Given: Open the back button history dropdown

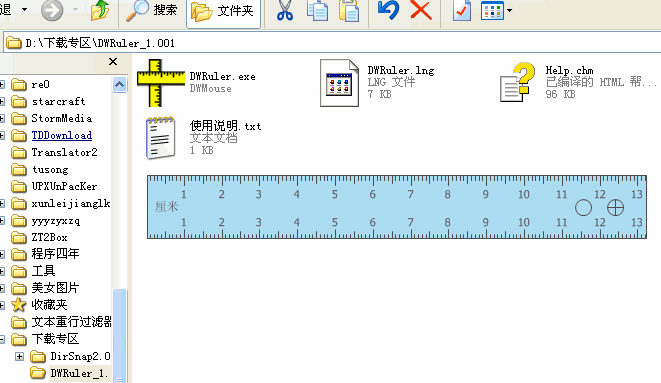Looking at the screenshot, I should (x=24, y=9).
